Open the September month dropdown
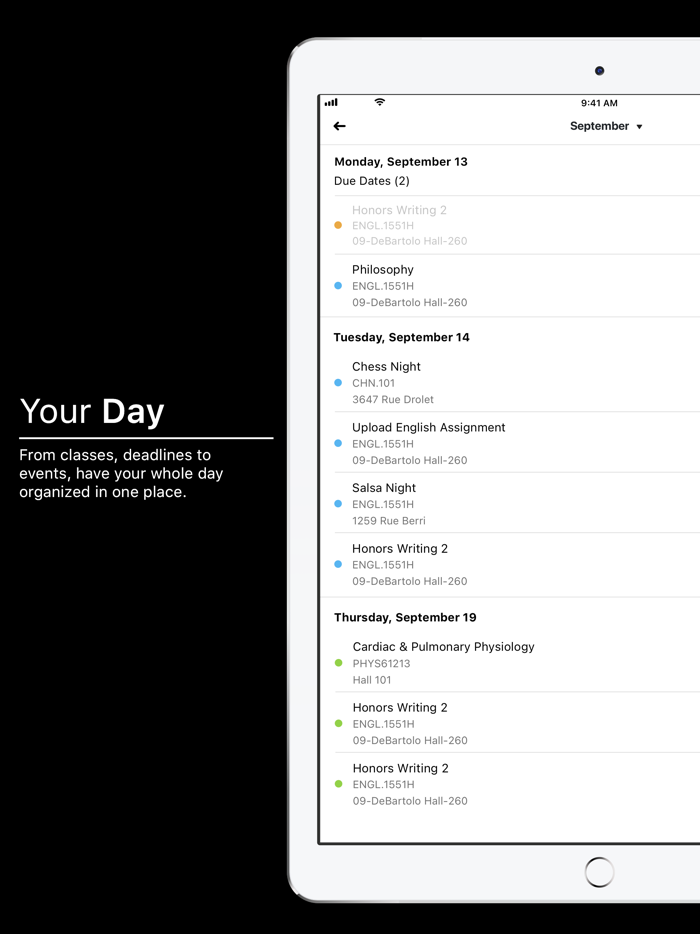The width and height of the screenshot is (700, 934). (x=606, y=126)
